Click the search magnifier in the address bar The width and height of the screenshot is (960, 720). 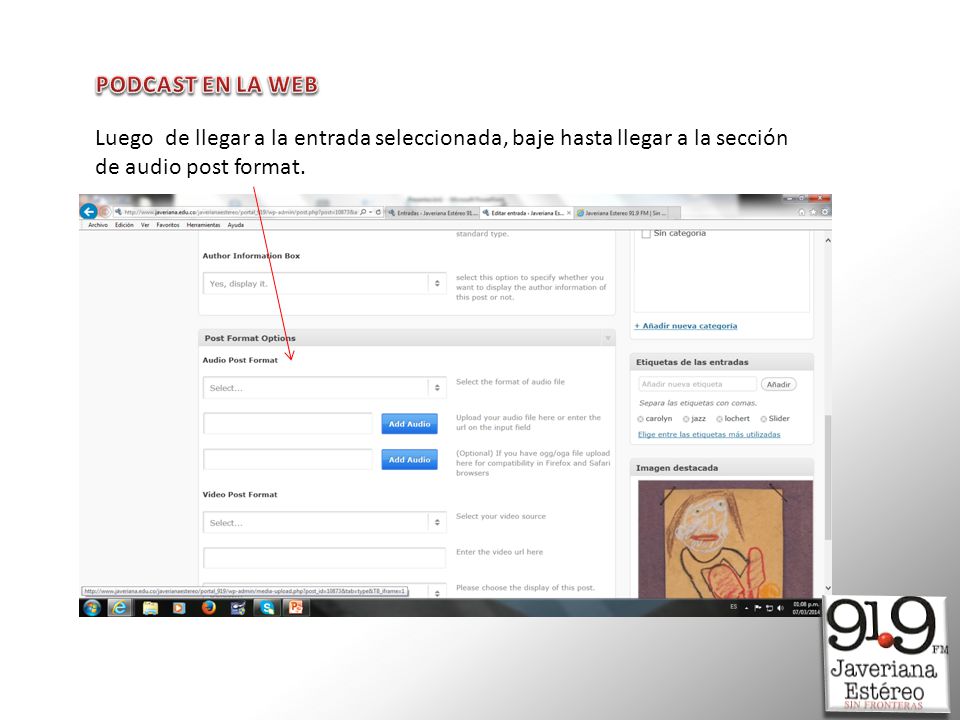click(x=363, y=212)
